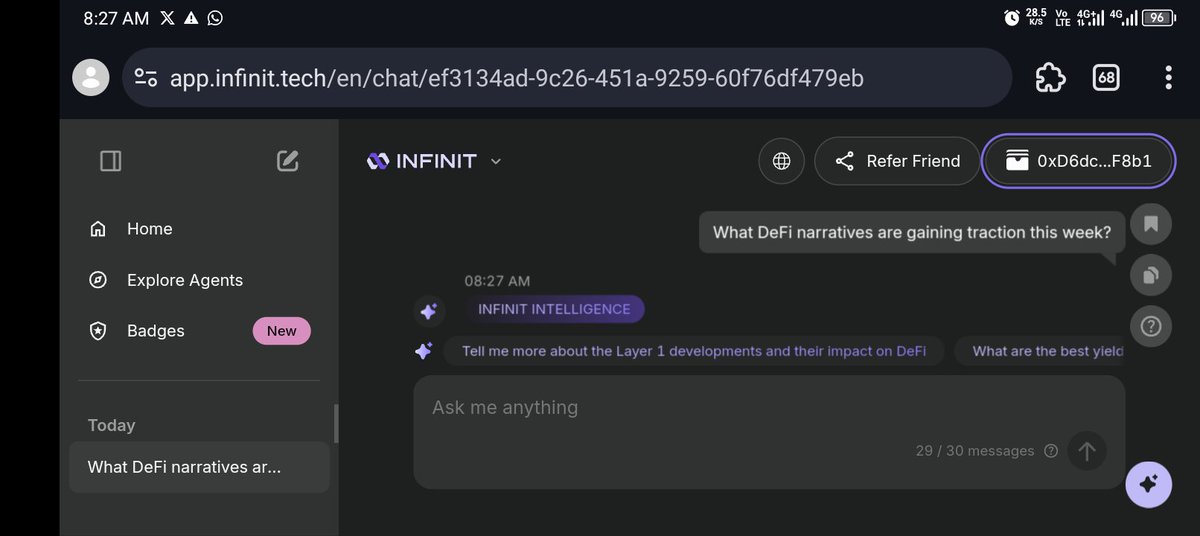Bookmark the message with bookmark icon

pos(1151,224)
